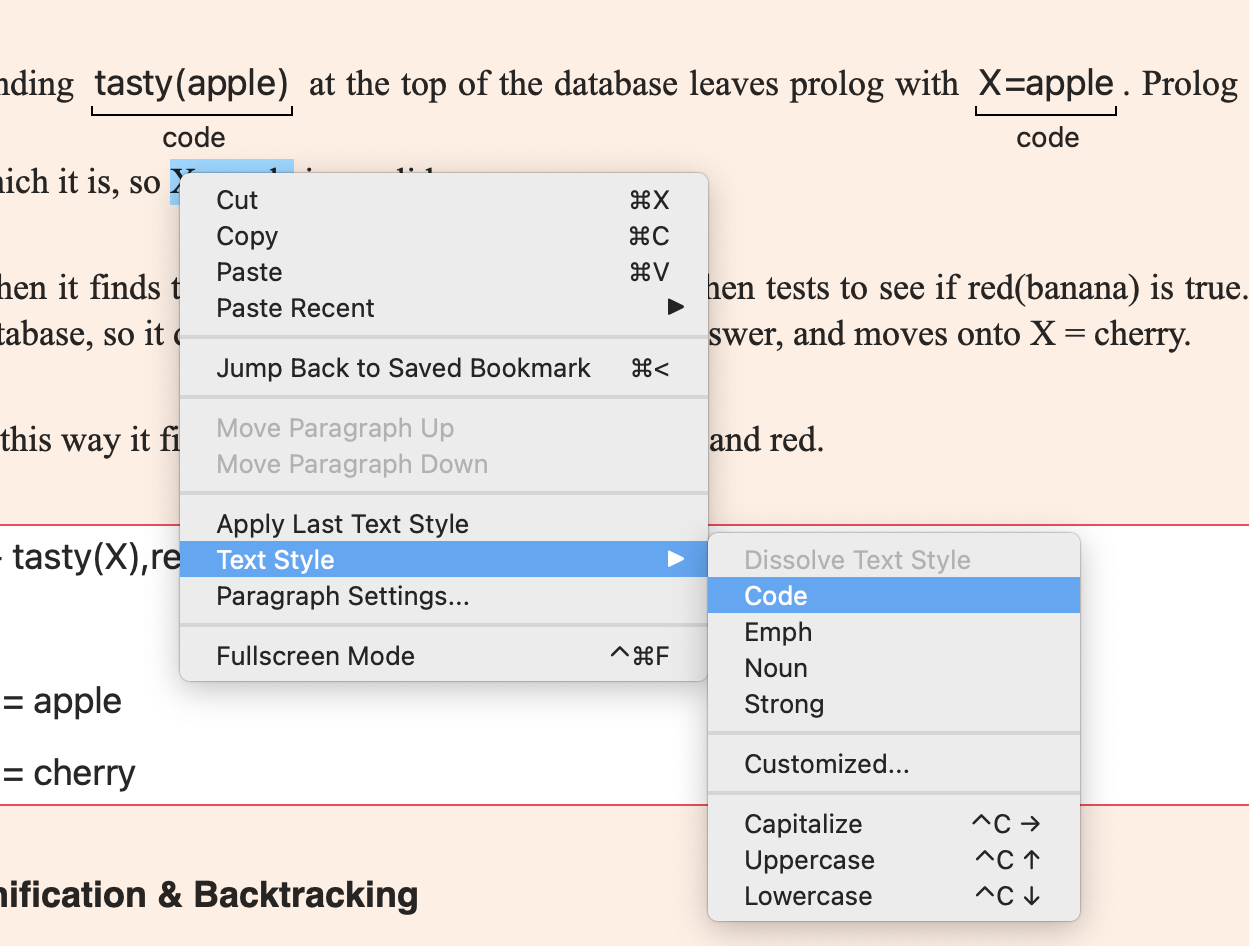This screenshot has height=946, width=1249.
Task: Open the Customized style options
Action: [827, 763]
